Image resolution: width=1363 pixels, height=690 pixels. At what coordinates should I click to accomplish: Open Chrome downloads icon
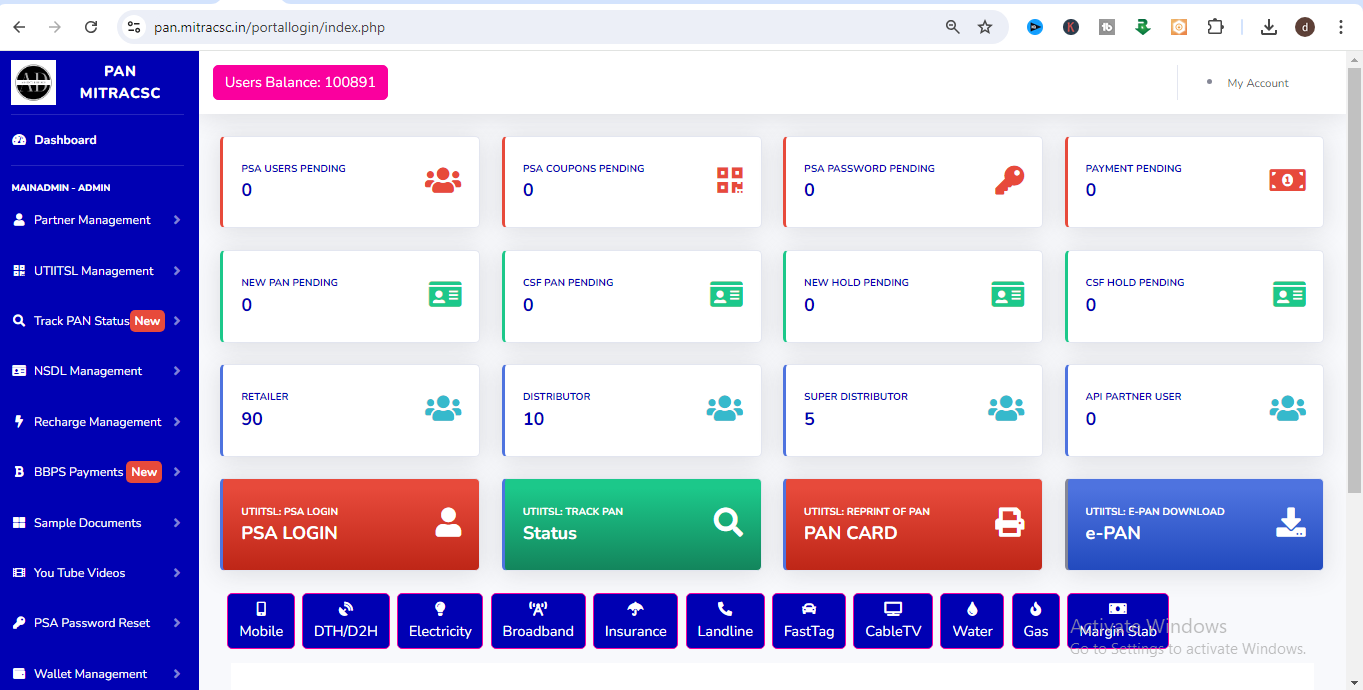coord(1269,27)
